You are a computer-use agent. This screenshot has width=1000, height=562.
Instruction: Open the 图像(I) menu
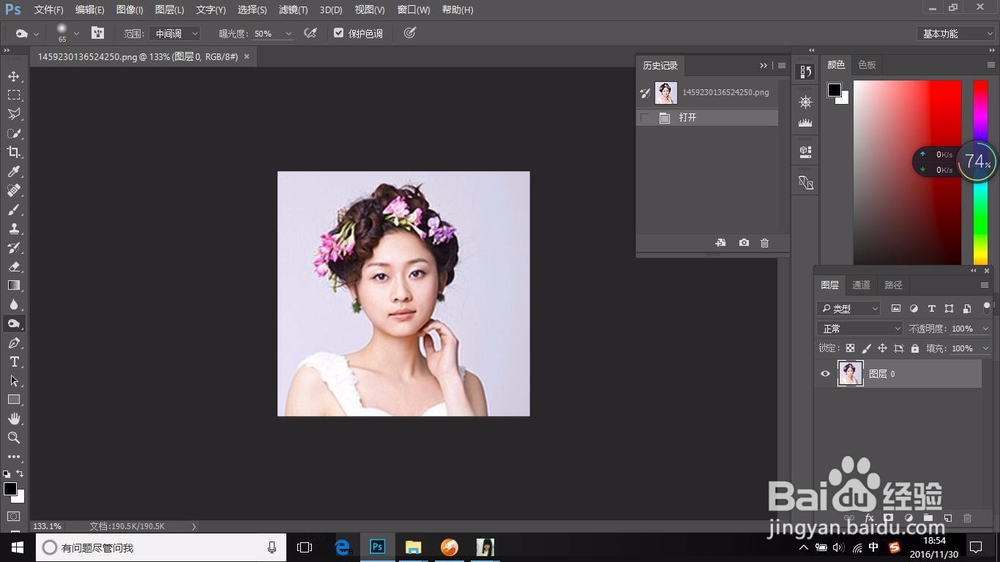[x=129, y=10]
